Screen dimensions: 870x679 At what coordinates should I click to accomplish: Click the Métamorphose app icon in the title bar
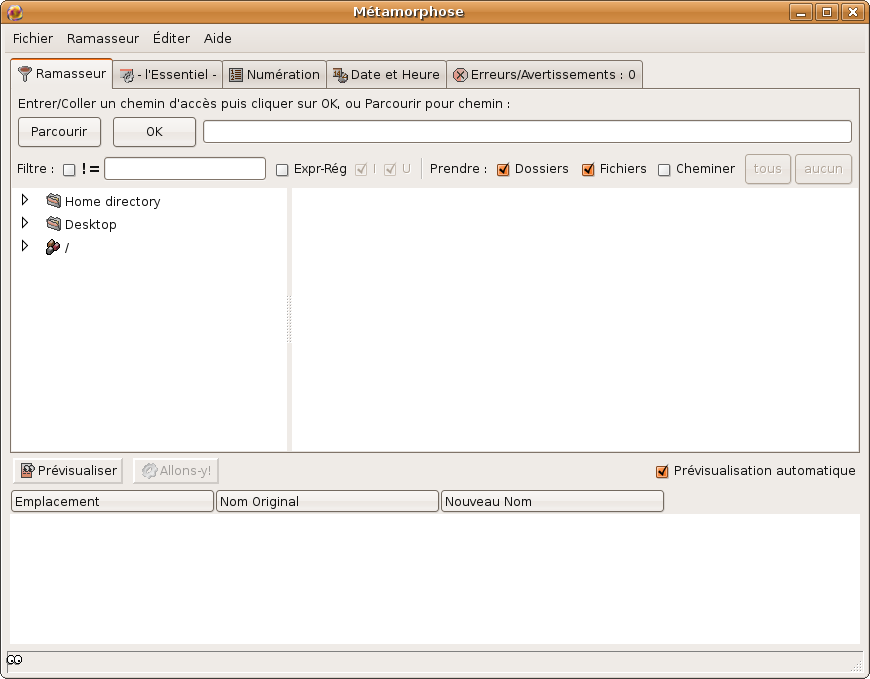click(x=15, y=12)
